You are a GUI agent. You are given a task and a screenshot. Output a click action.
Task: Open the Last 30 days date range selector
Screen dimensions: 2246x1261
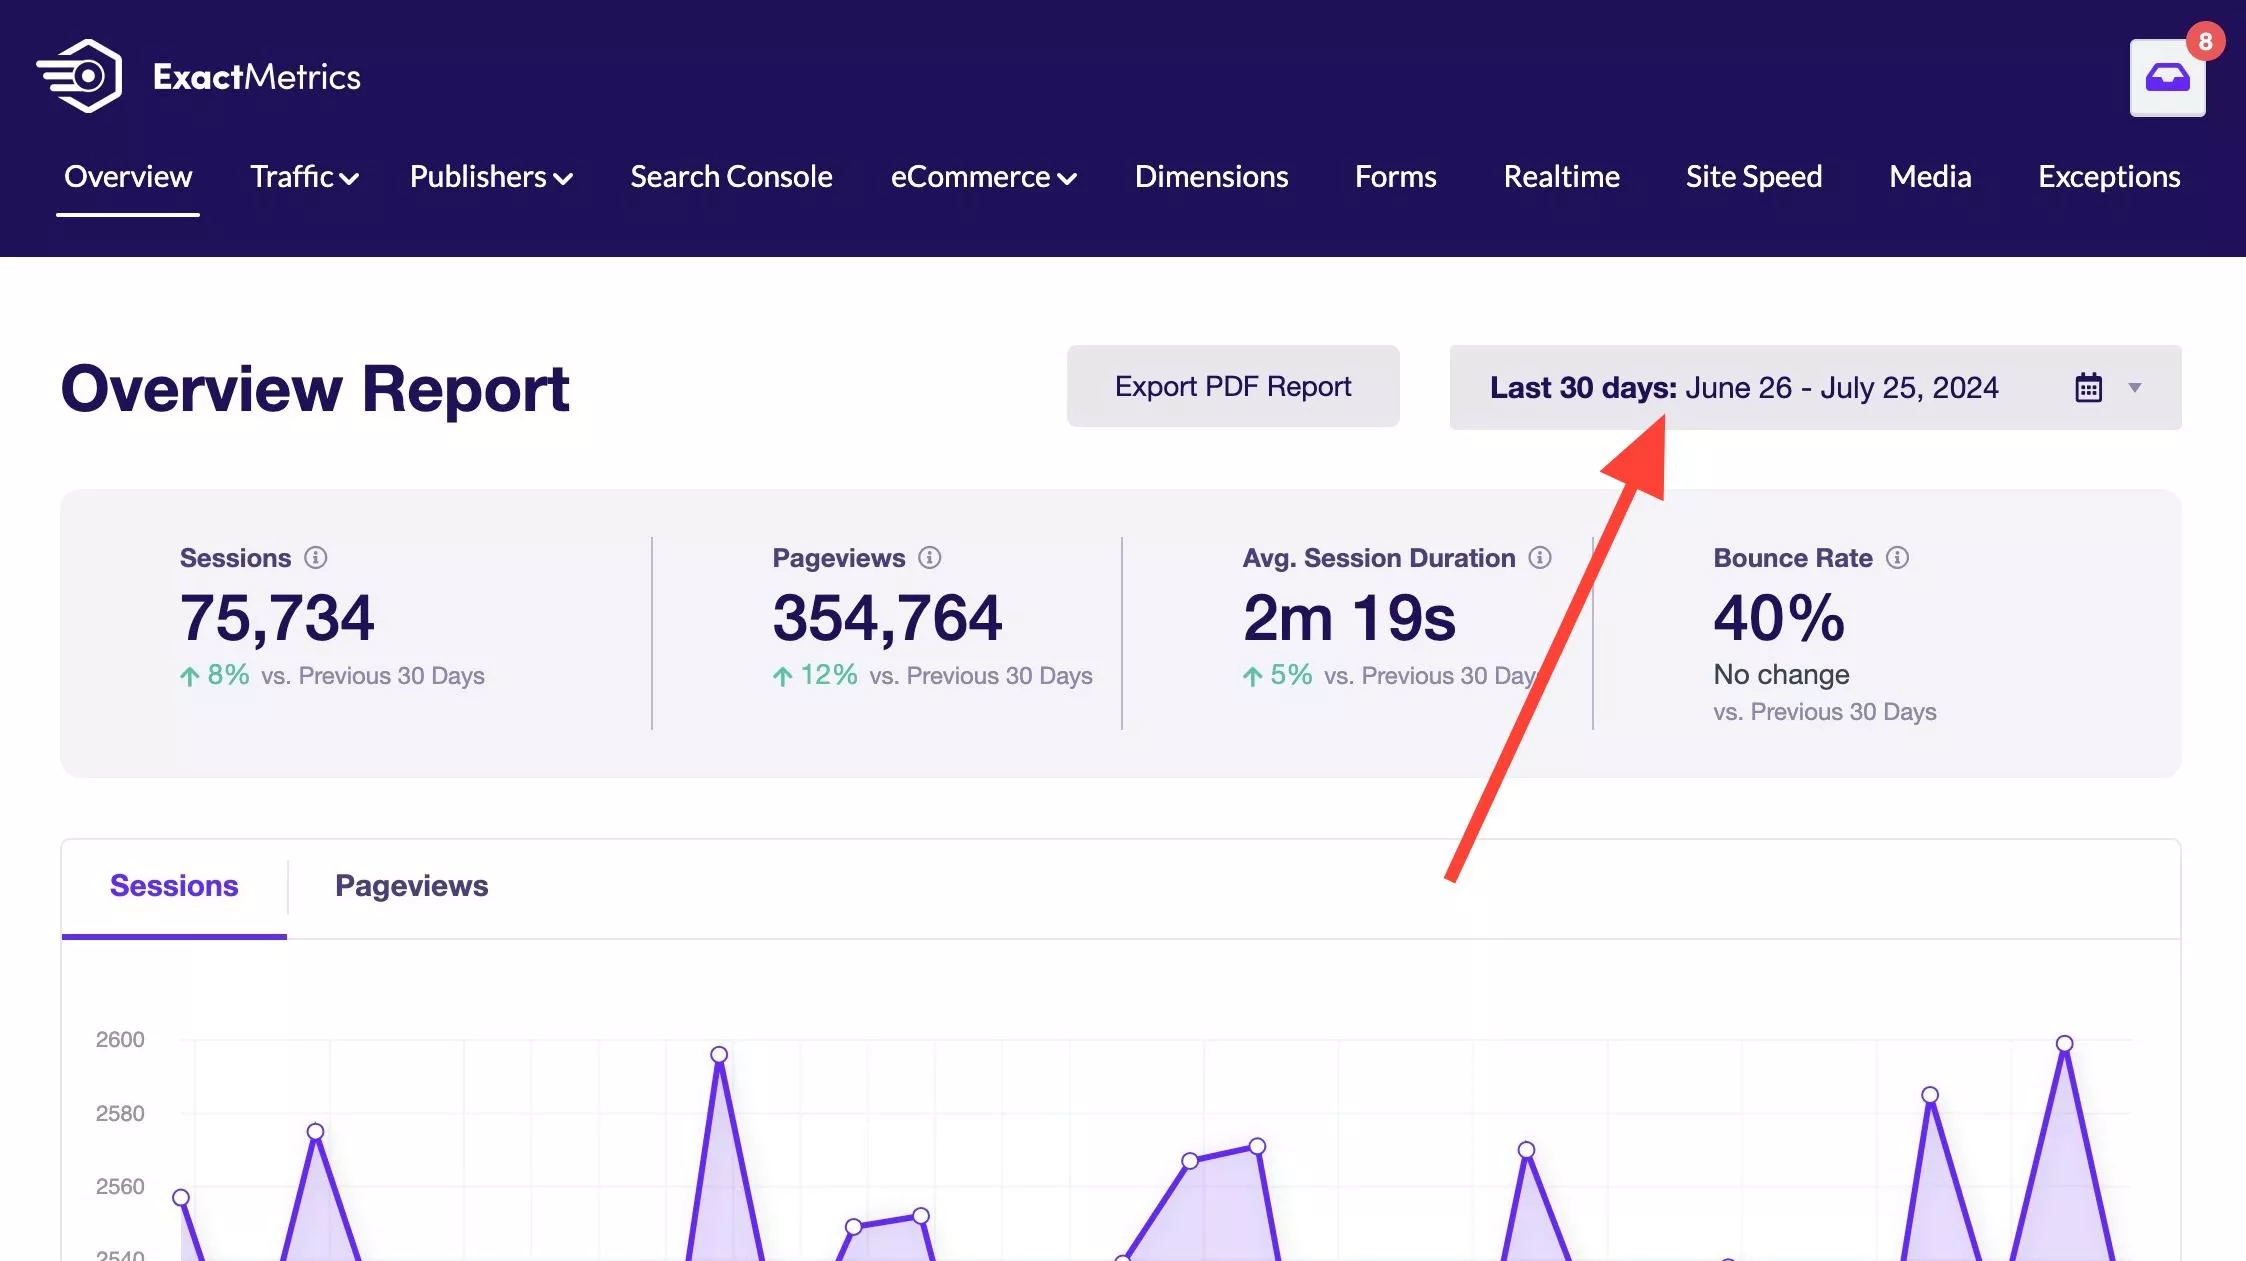click(1815, 388)
